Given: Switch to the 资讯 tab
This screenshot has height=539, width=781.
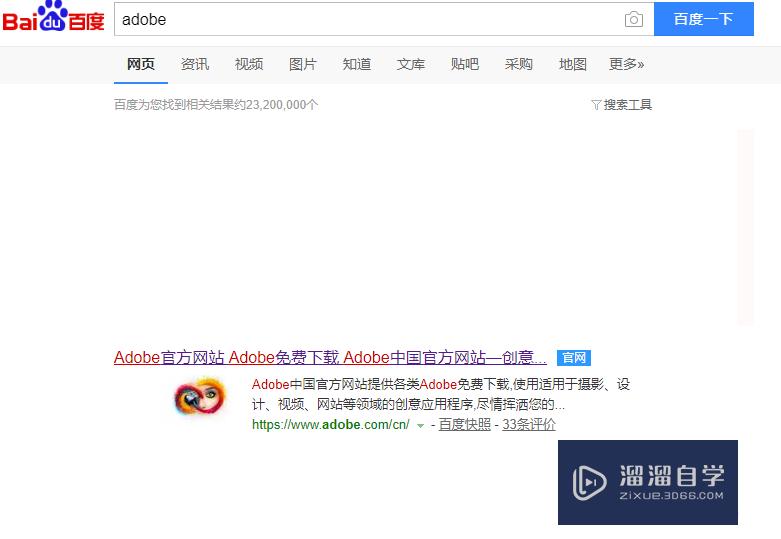Looking at the screenshot, I should [x=195, y=64].
